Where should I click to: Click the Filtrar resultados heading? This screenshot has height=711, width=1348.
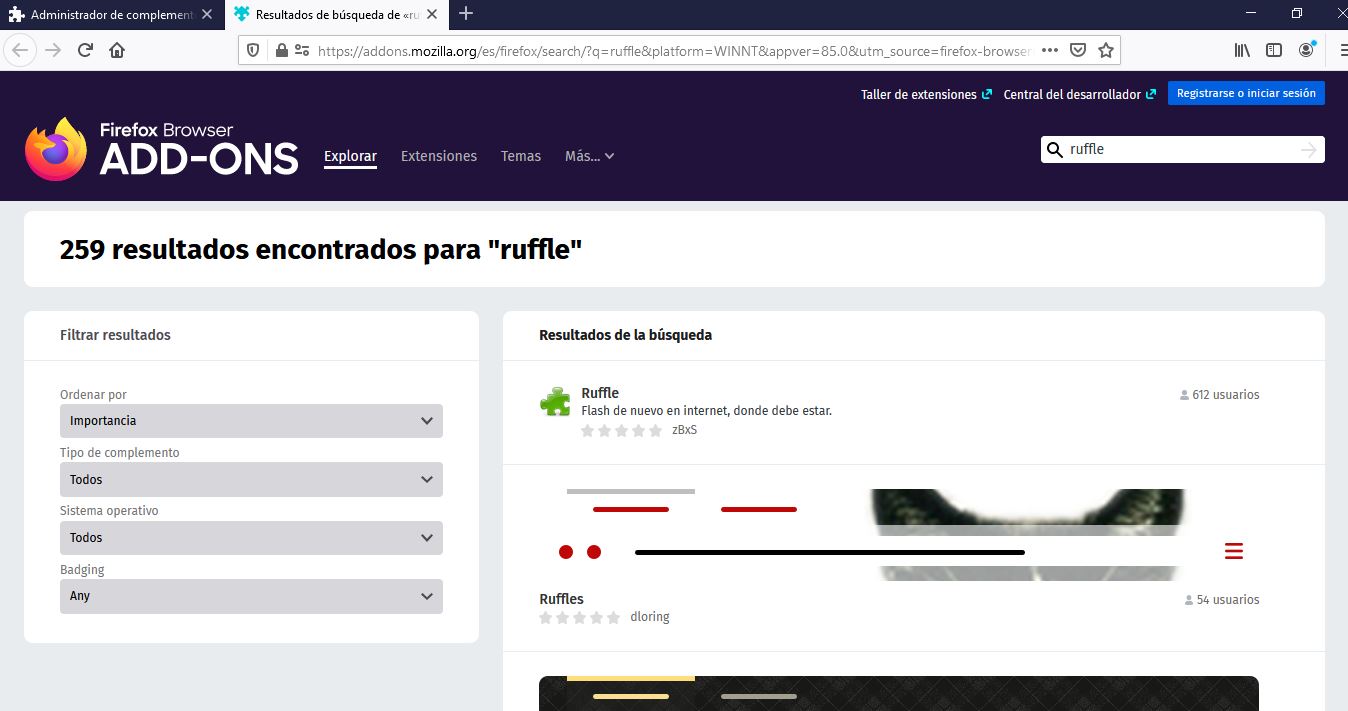[115, 335]
